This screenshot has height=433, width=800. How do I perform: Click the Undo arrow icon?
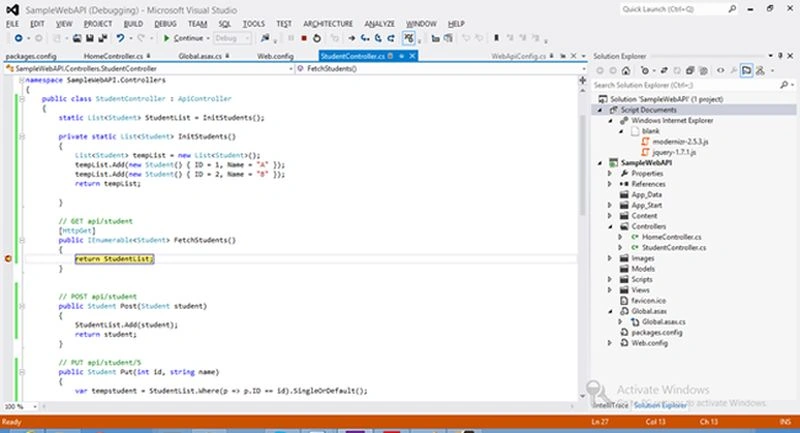click(120, 38)
